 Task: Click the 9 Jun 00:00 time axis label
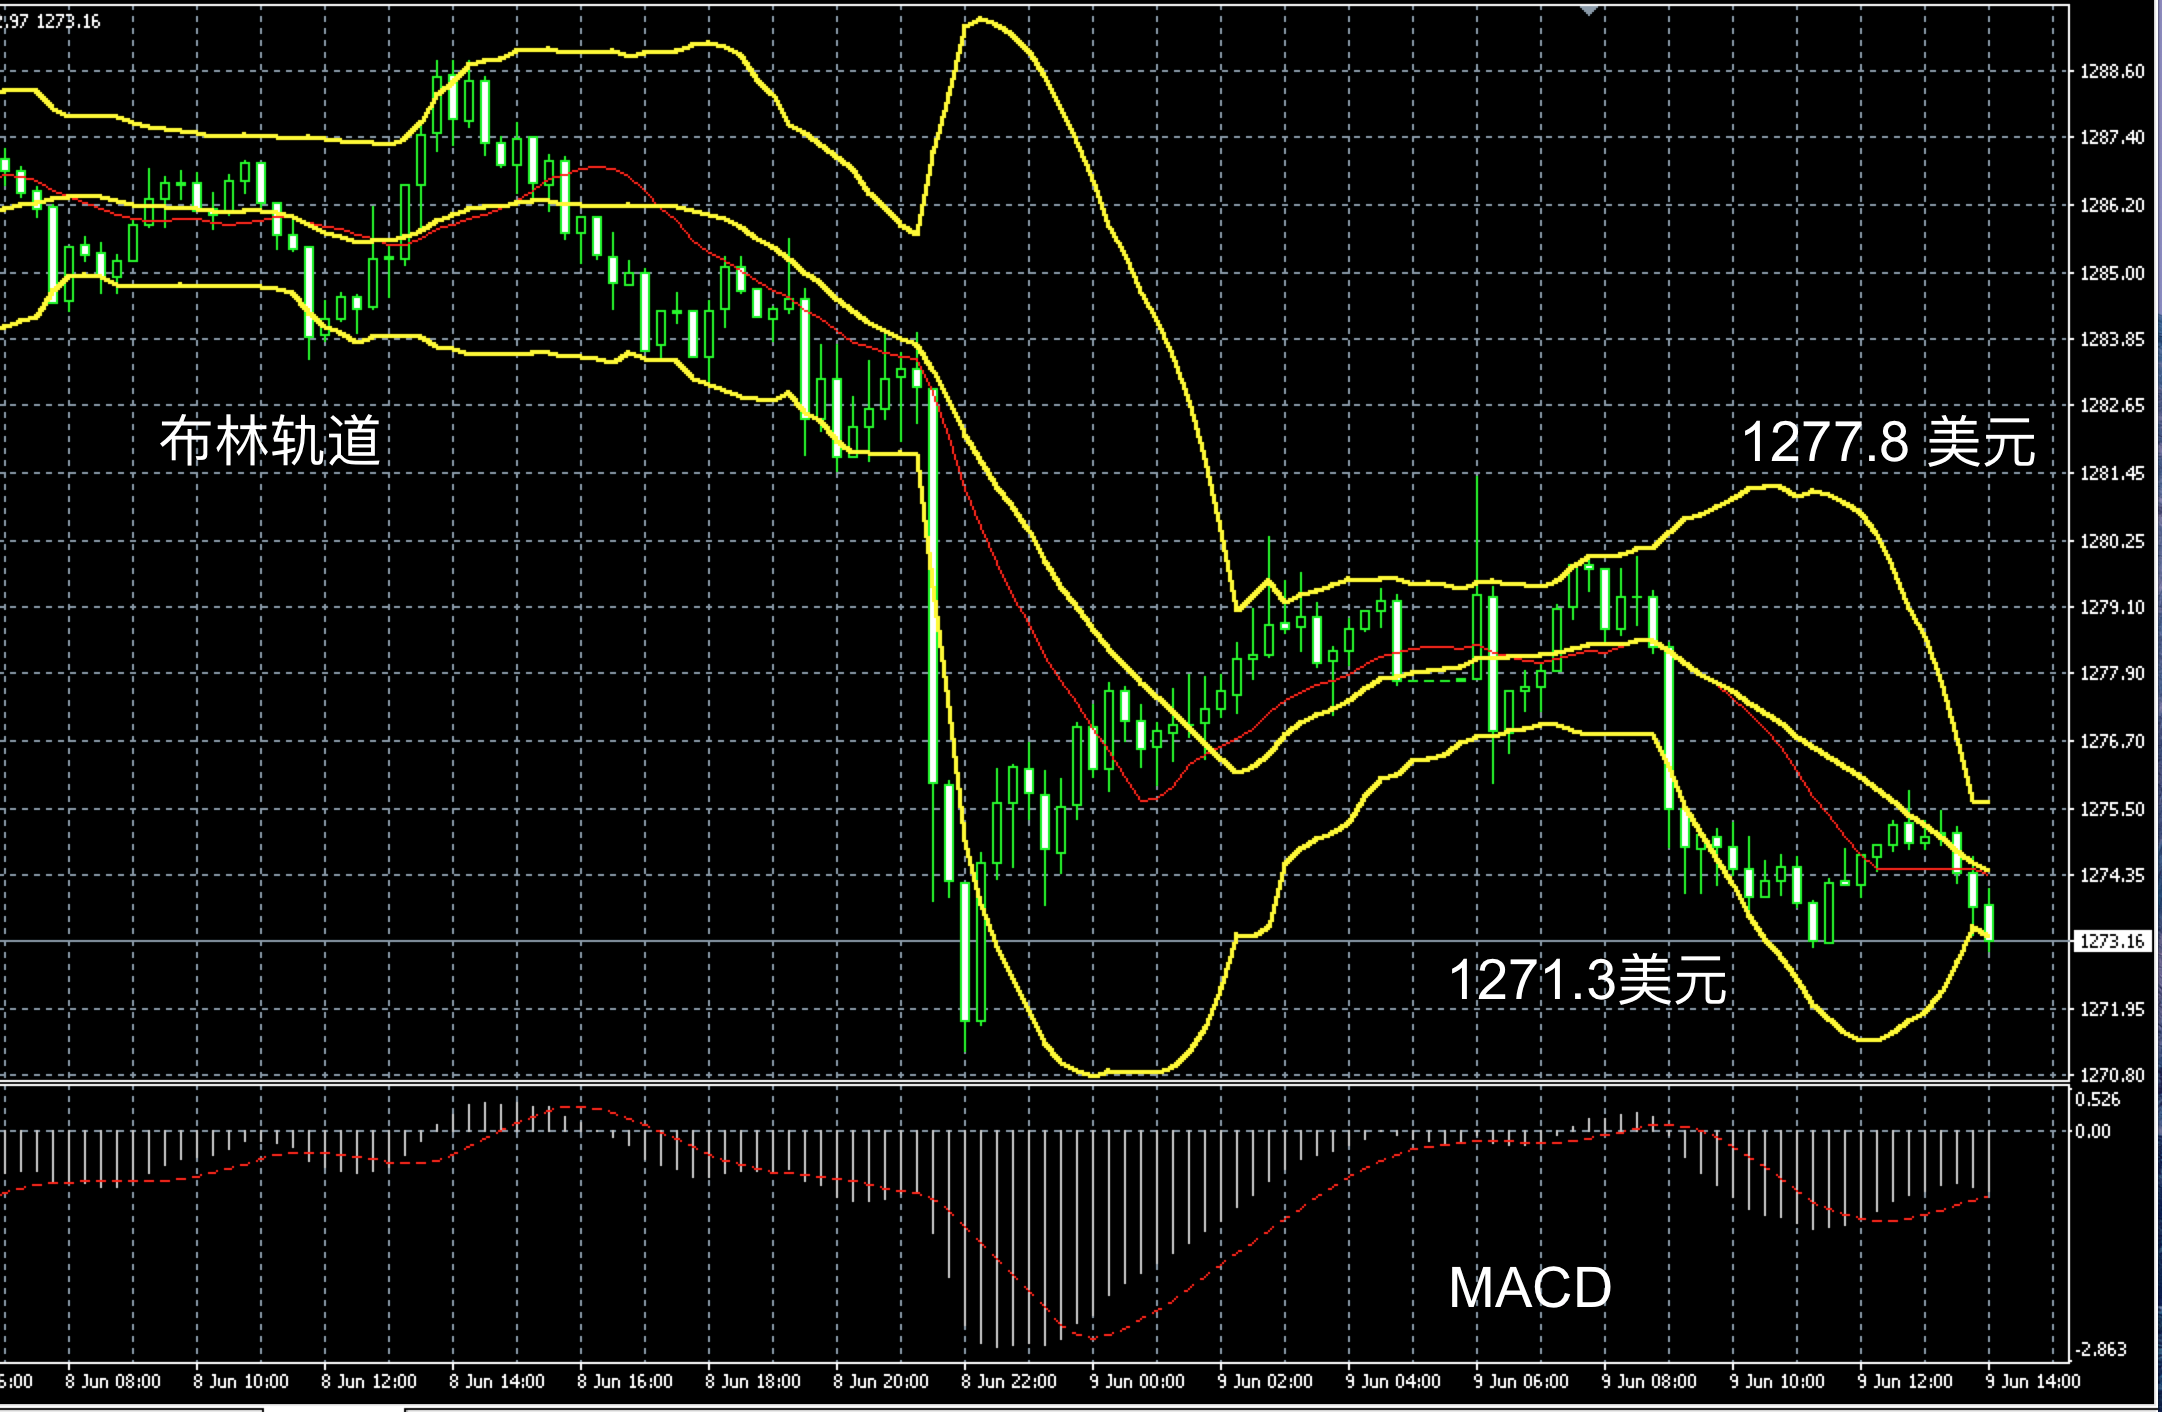(x=1137, y=1381)
